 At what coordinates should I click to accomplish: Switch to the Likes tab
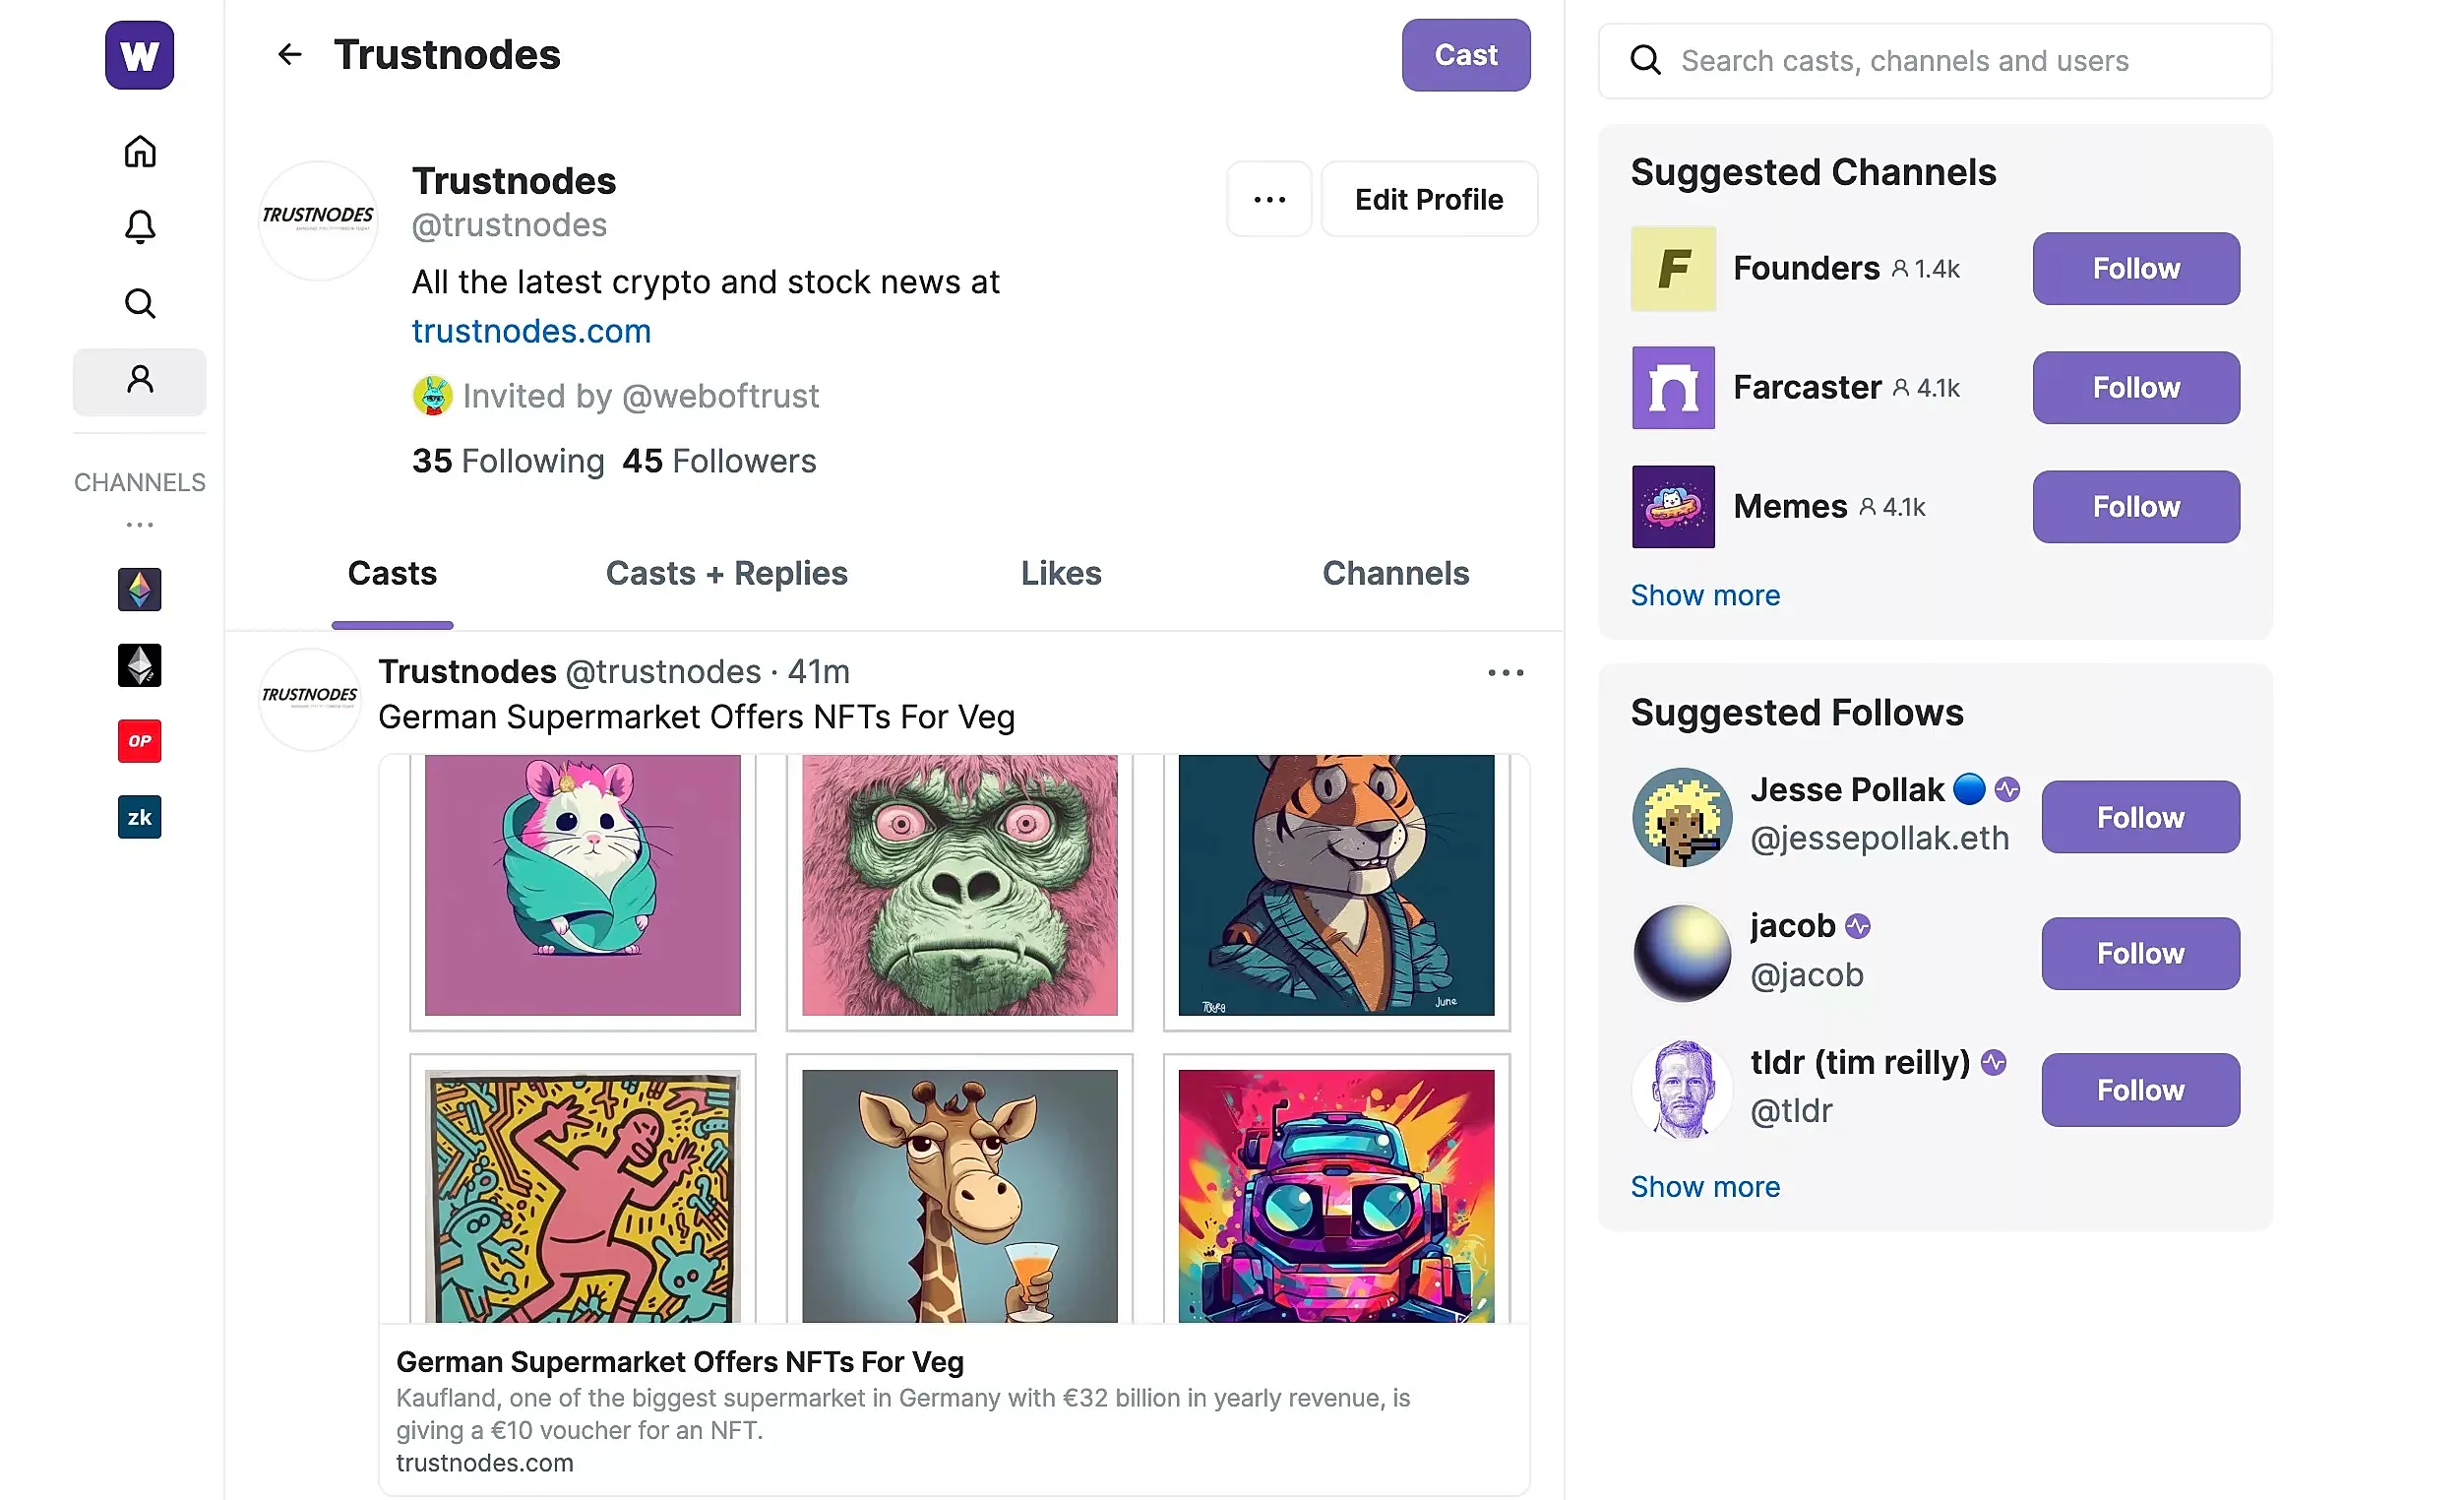[1060, 574]
